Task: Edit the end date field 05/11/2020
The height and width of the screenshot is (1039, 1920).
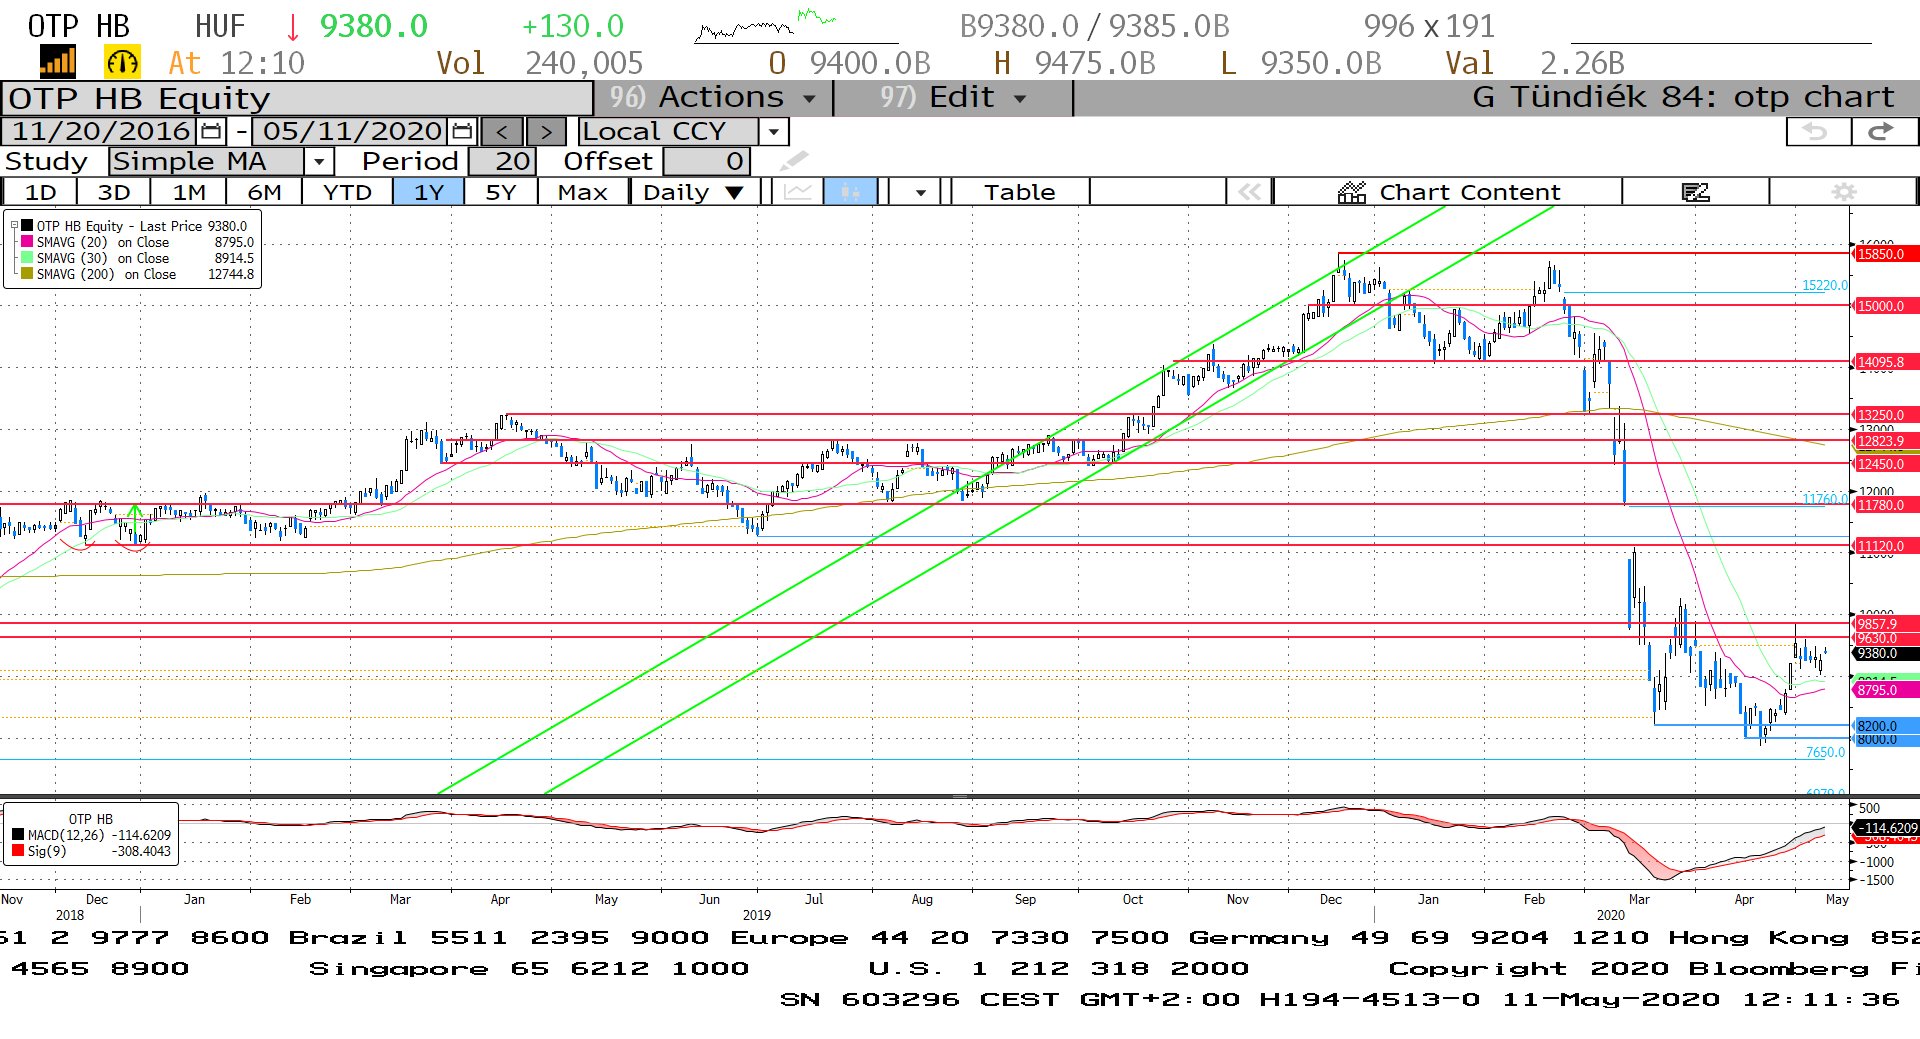Action: [x=352, y=131]
